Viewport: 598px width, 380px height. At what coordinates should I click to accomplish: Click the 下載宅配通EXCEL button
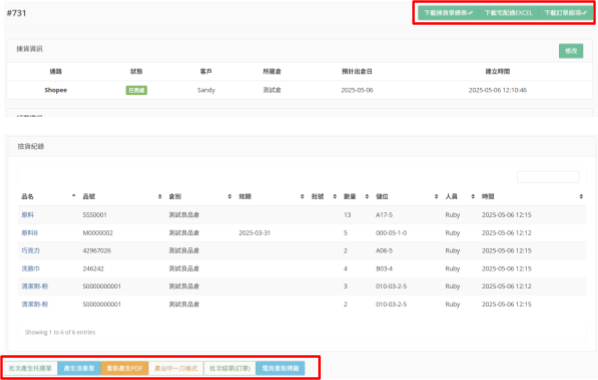(x=508, y=13)
